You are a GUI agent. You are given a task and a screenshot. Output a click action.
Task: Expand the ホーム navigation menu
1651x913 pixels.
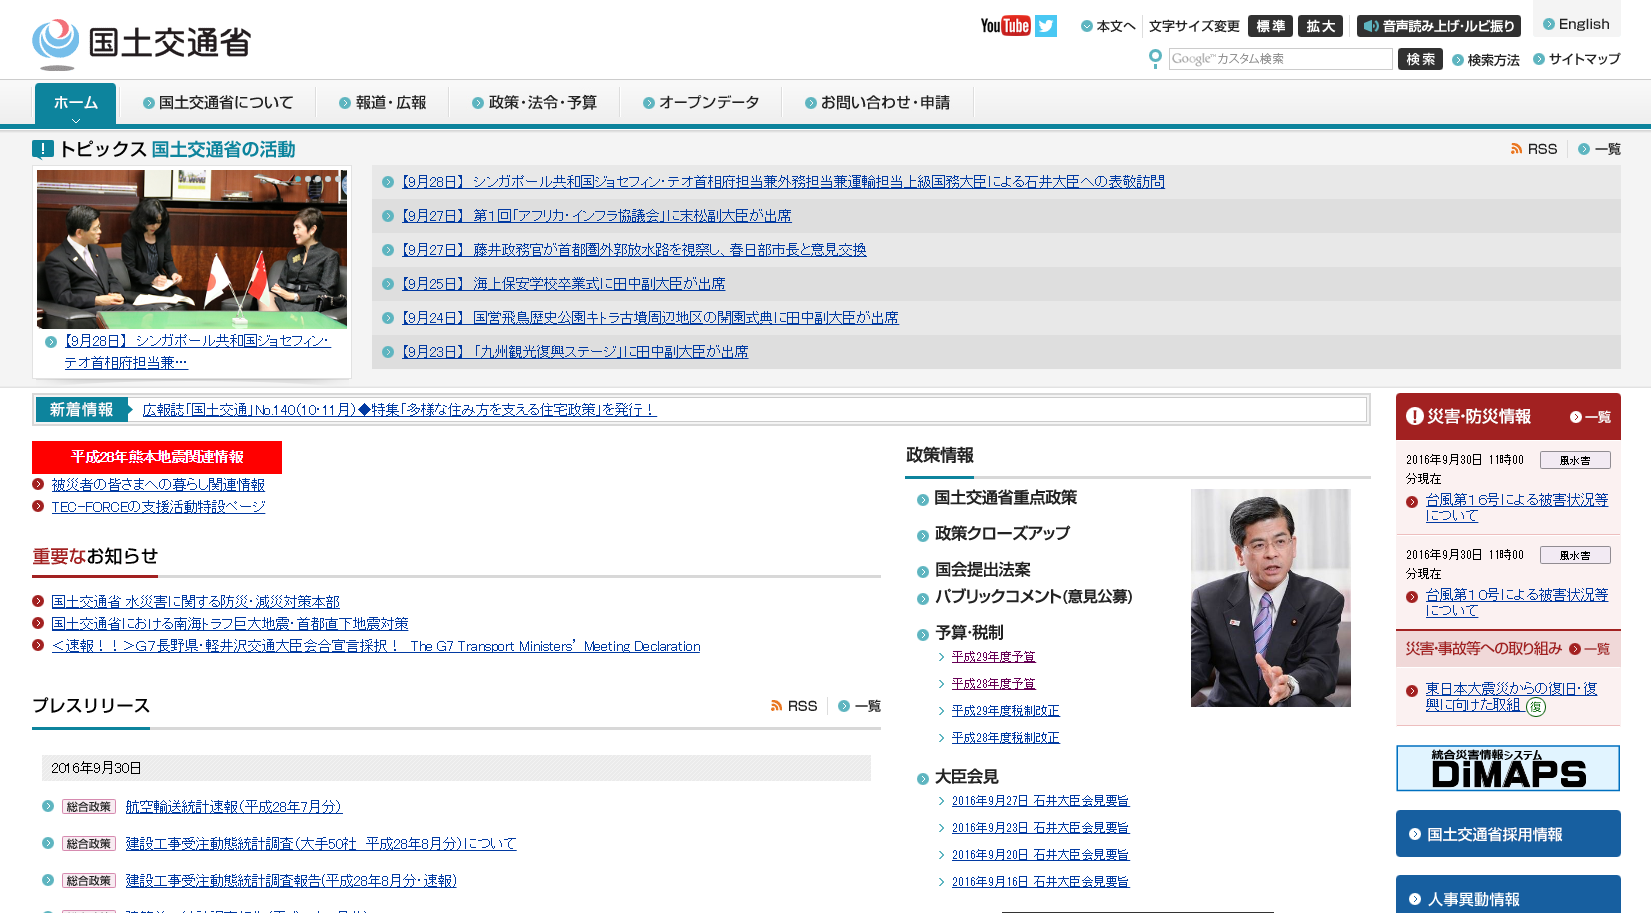click(x=75, y=102)
